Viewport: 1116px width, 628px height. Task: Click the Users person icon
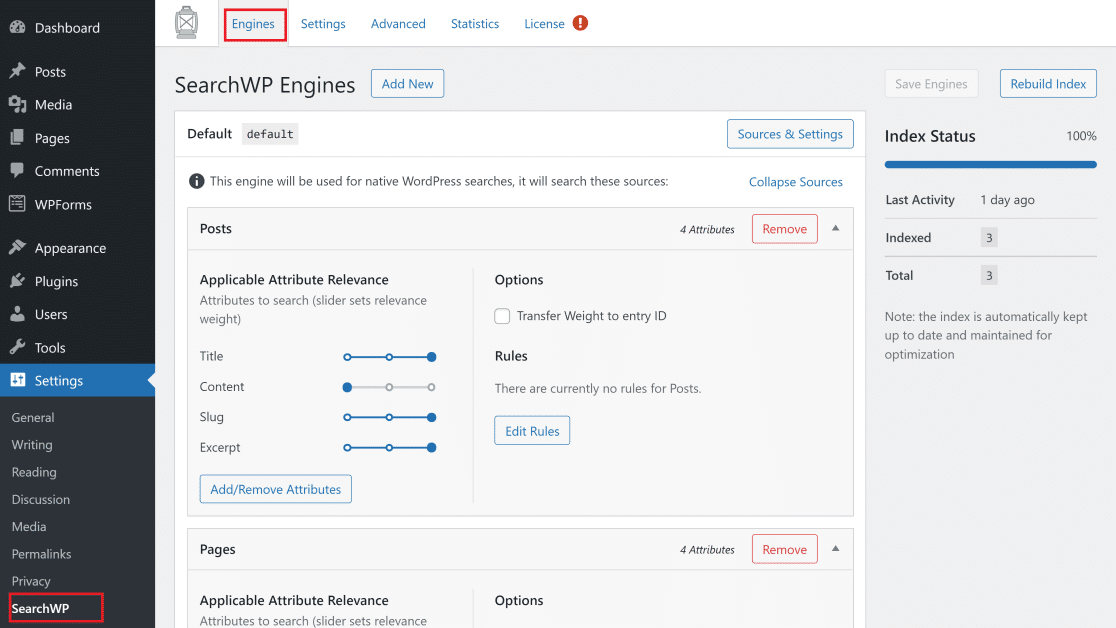[18, 314]
